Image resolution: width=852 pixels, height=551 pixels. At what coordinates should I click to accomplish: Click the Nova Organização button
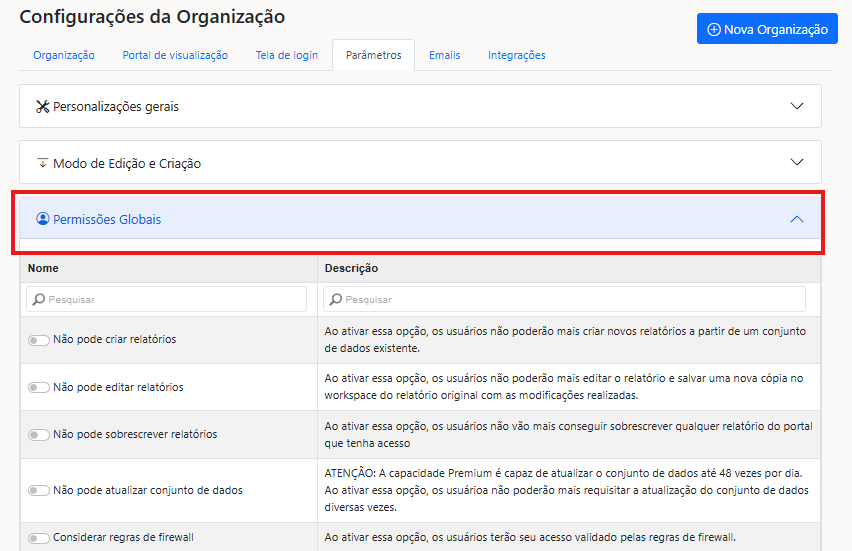767,29
